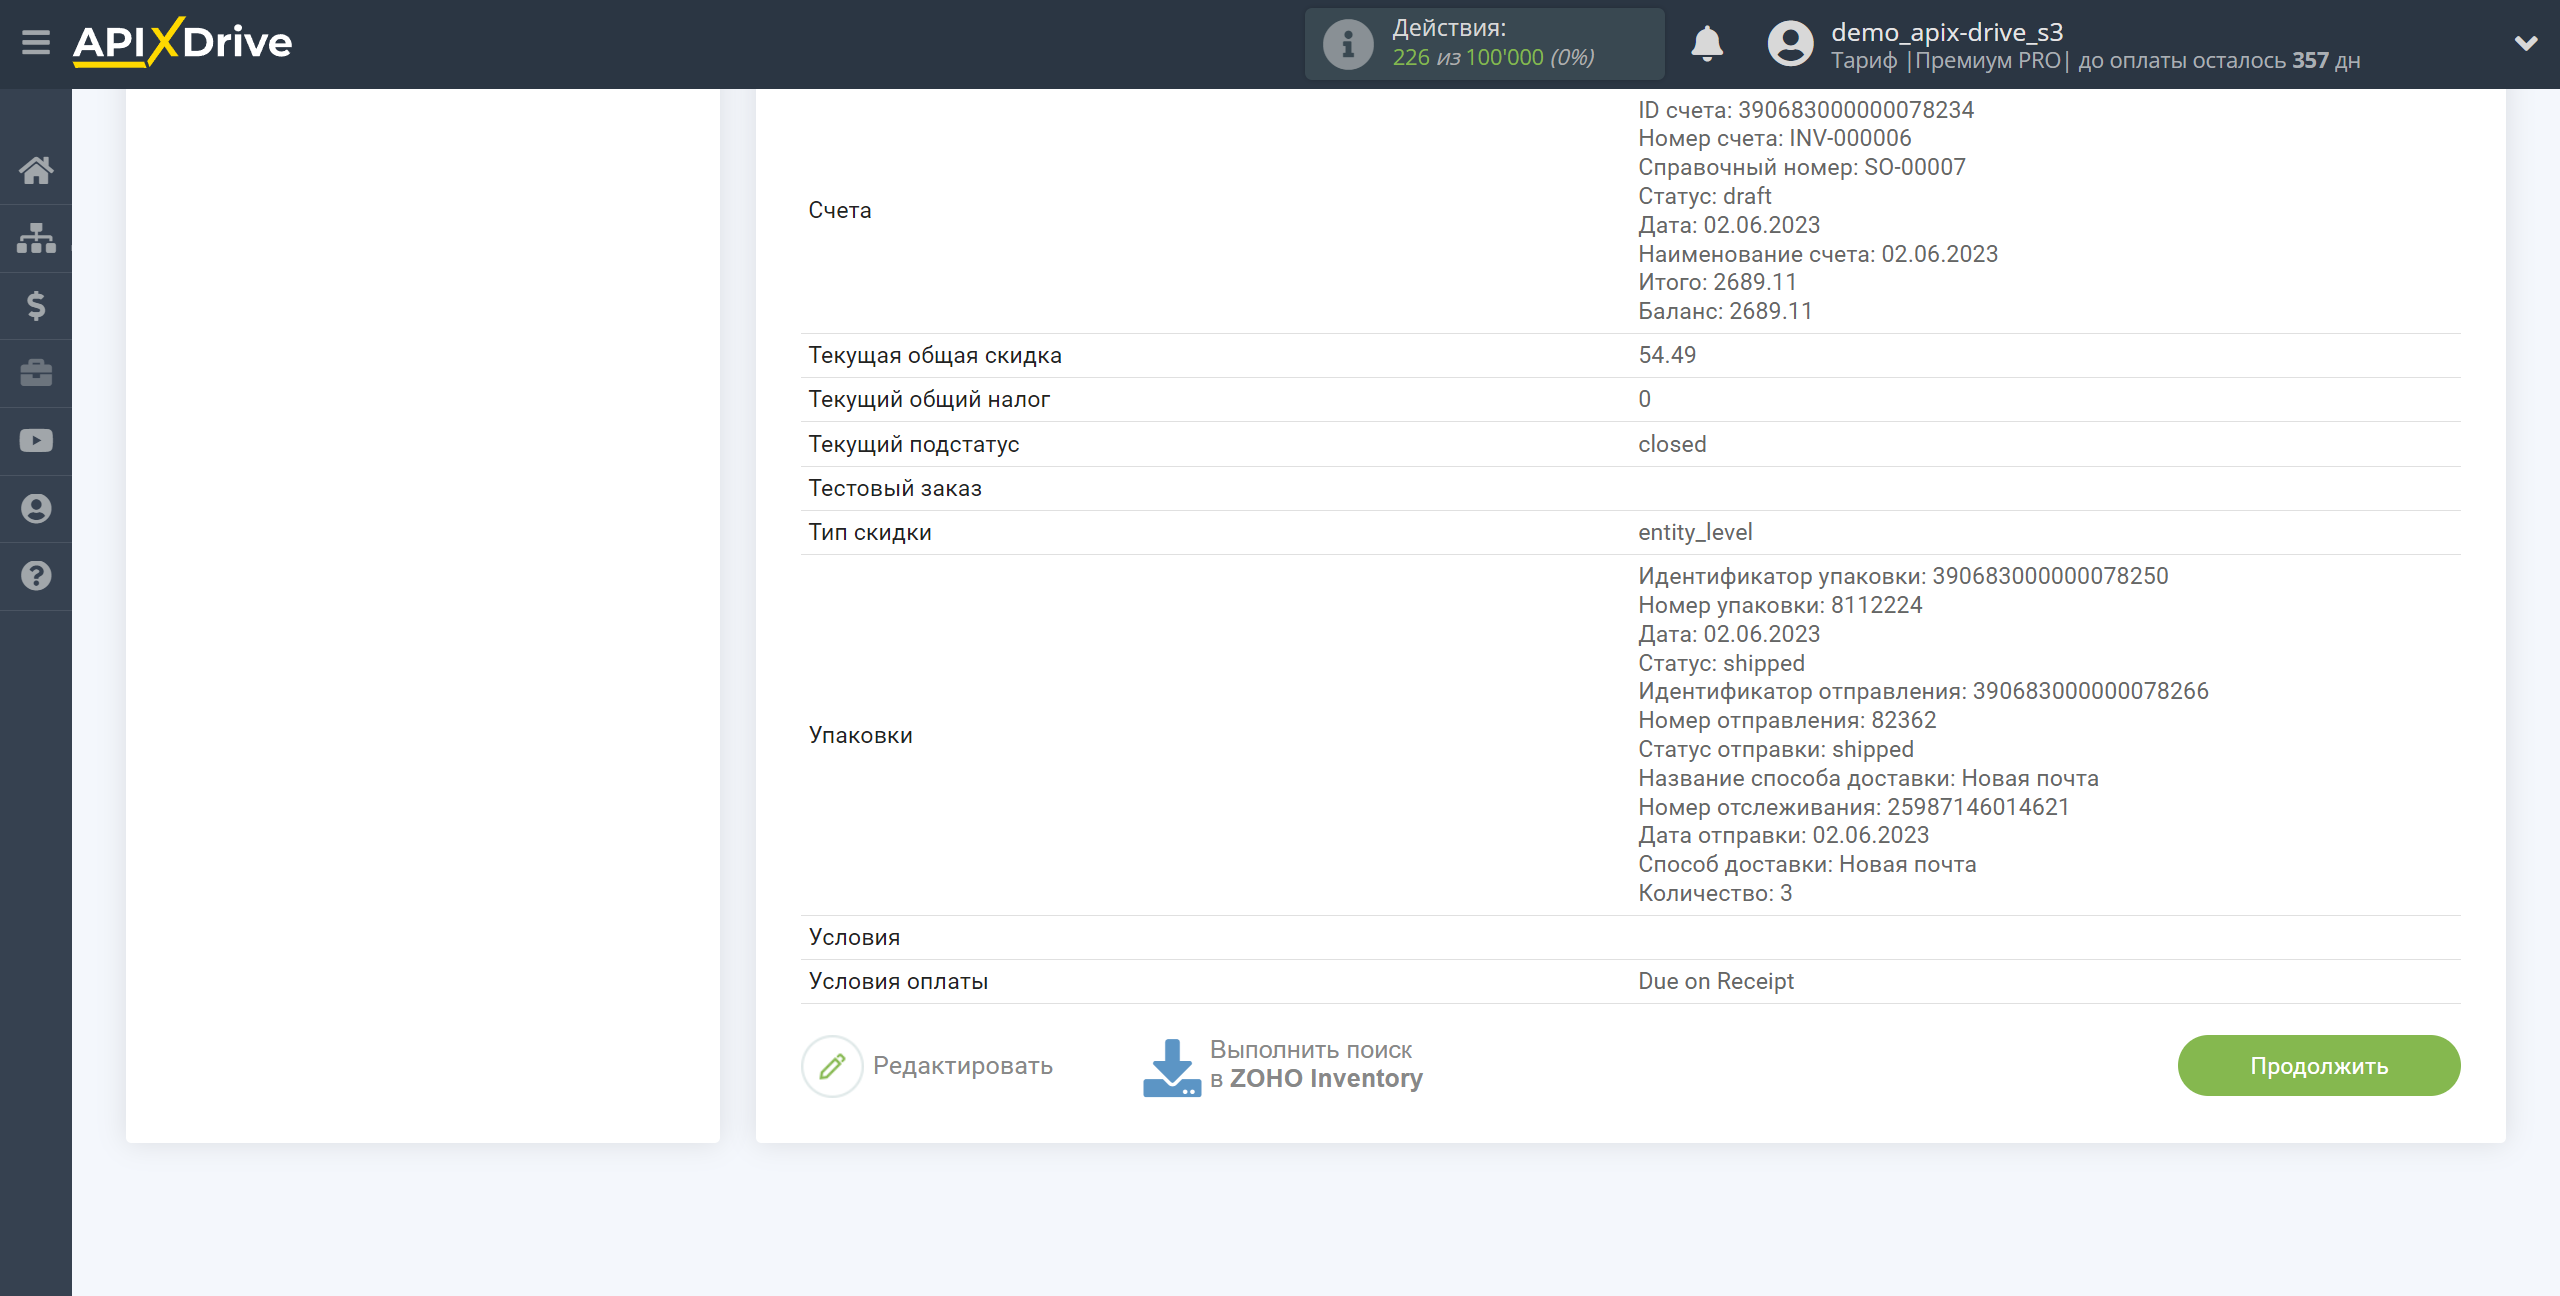Click the actions info icon
This screenshot has width=2560, height=1296.
click(x=1348, y=44)
